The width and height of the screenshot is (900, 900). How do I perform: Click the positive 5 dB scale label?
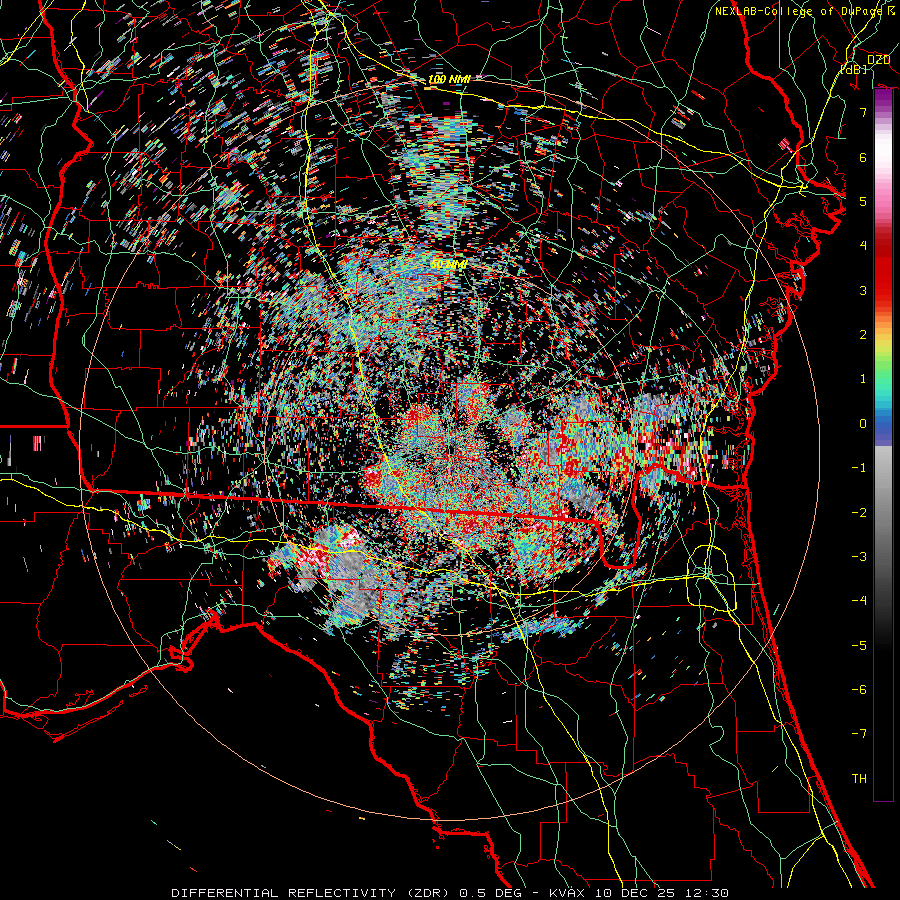pyautogui.click(x=863, y=201)
